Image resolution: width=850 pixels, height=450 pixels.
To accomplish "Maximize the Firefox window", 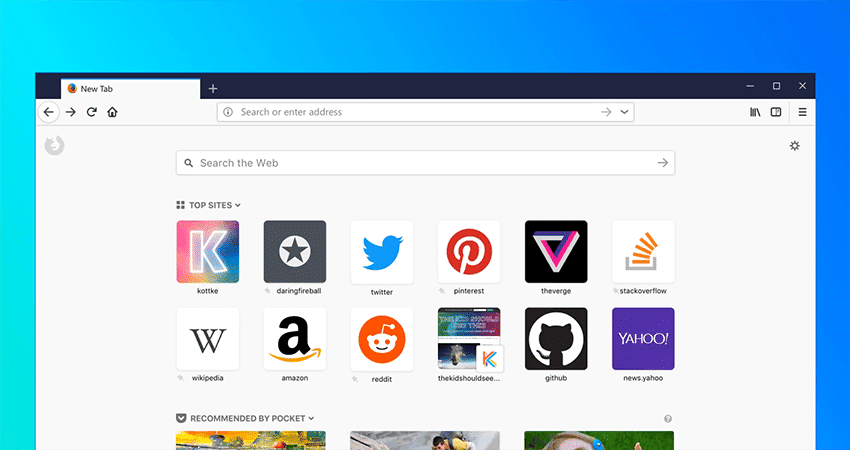I will (x=776, y=86).
